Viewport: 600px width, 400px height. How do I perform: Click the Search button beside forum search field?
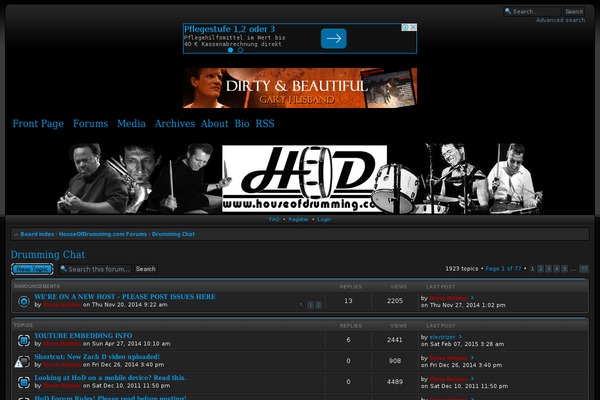145,269
